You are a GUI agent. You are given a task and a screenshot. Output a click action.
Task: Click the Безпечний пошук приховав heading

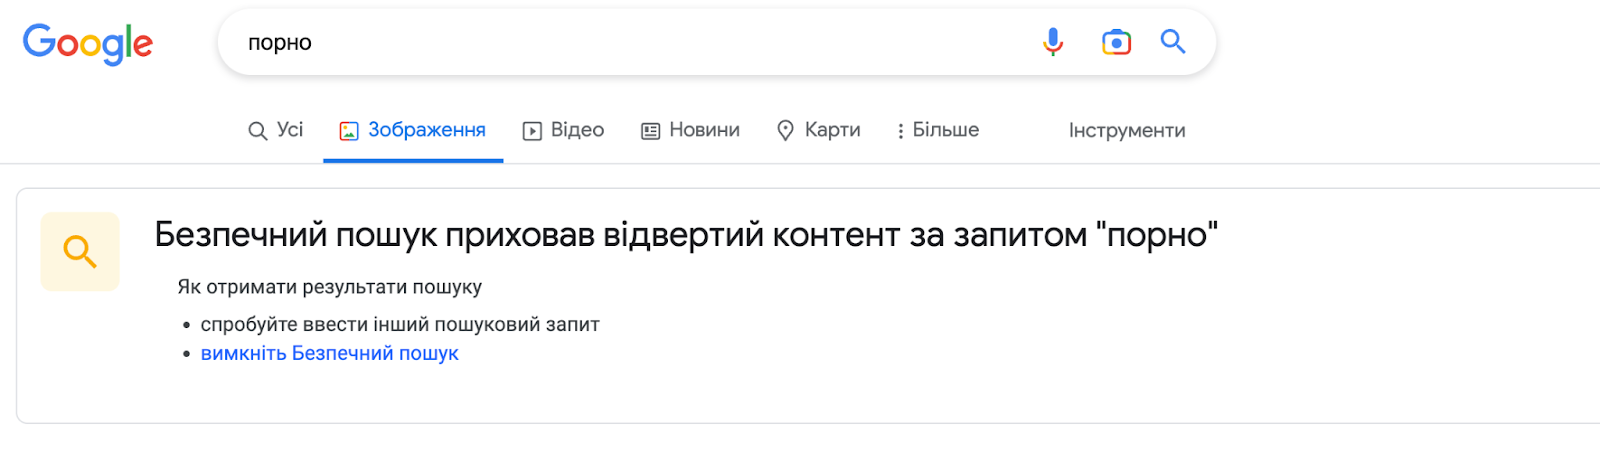point(686,235)
